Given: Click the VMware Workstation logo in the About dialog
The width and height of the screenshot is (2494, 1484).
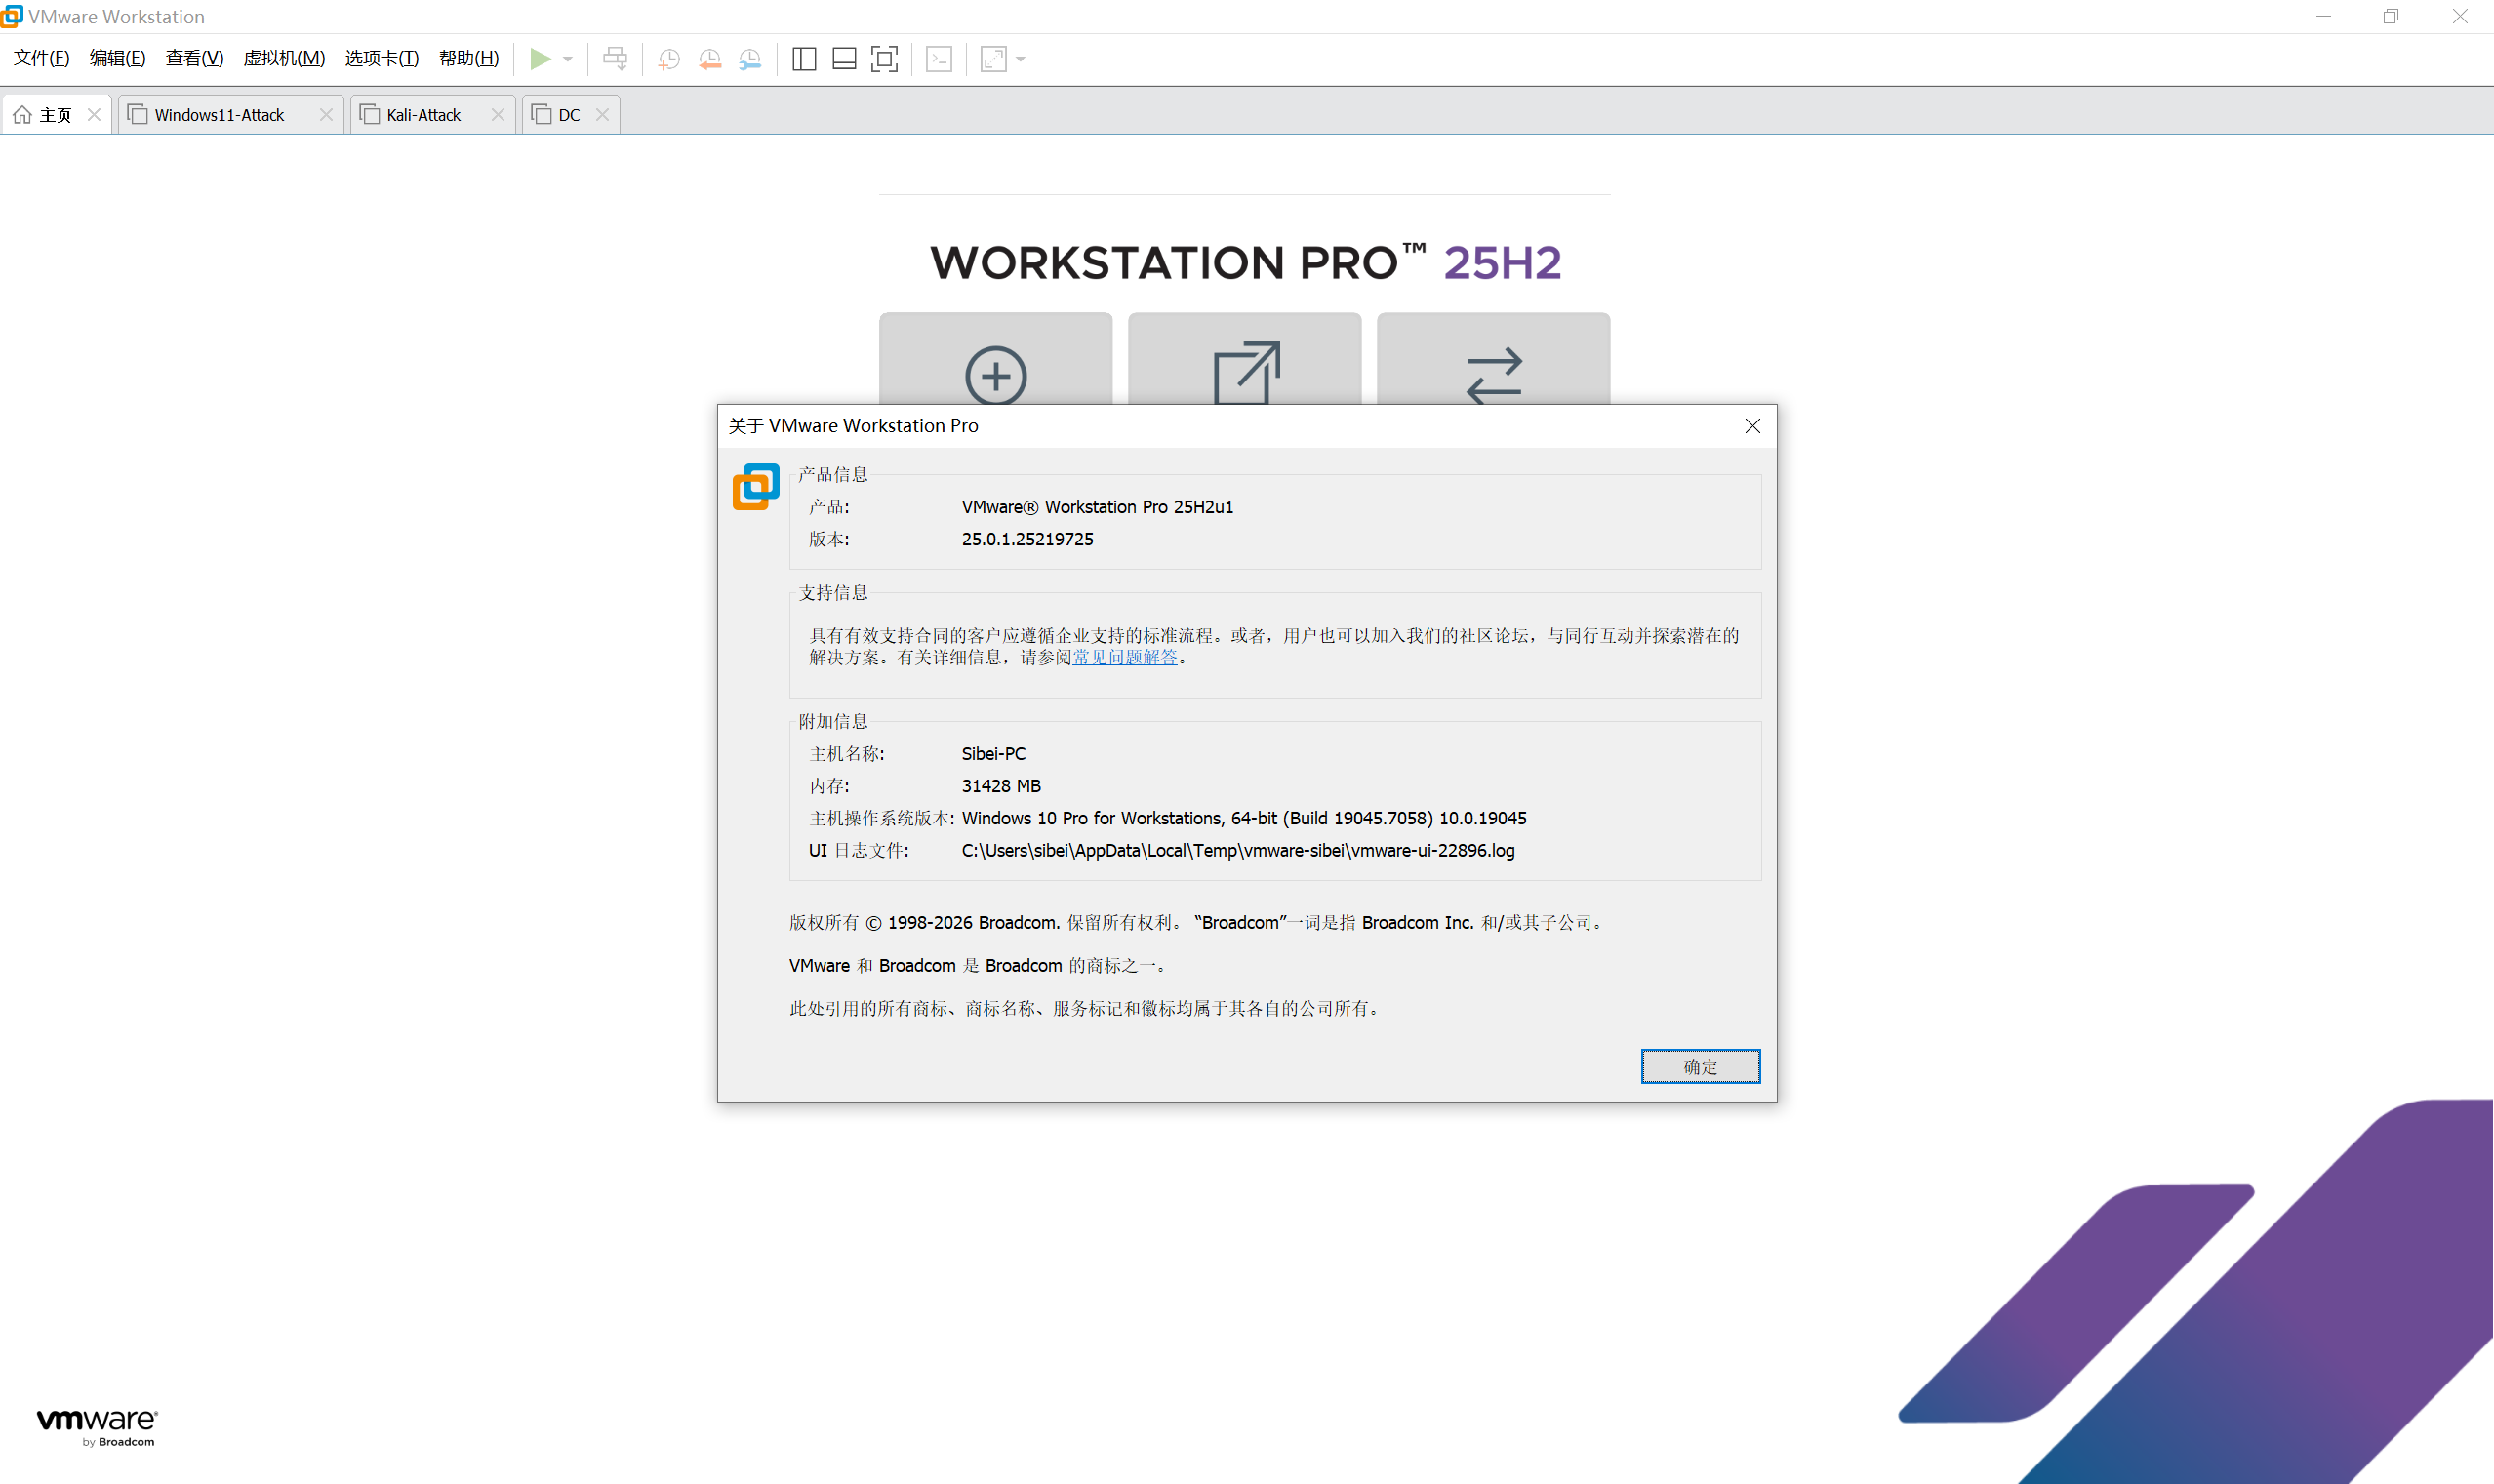Looking at the screenshot, I should pyautogui.click(x=755, y=486).
